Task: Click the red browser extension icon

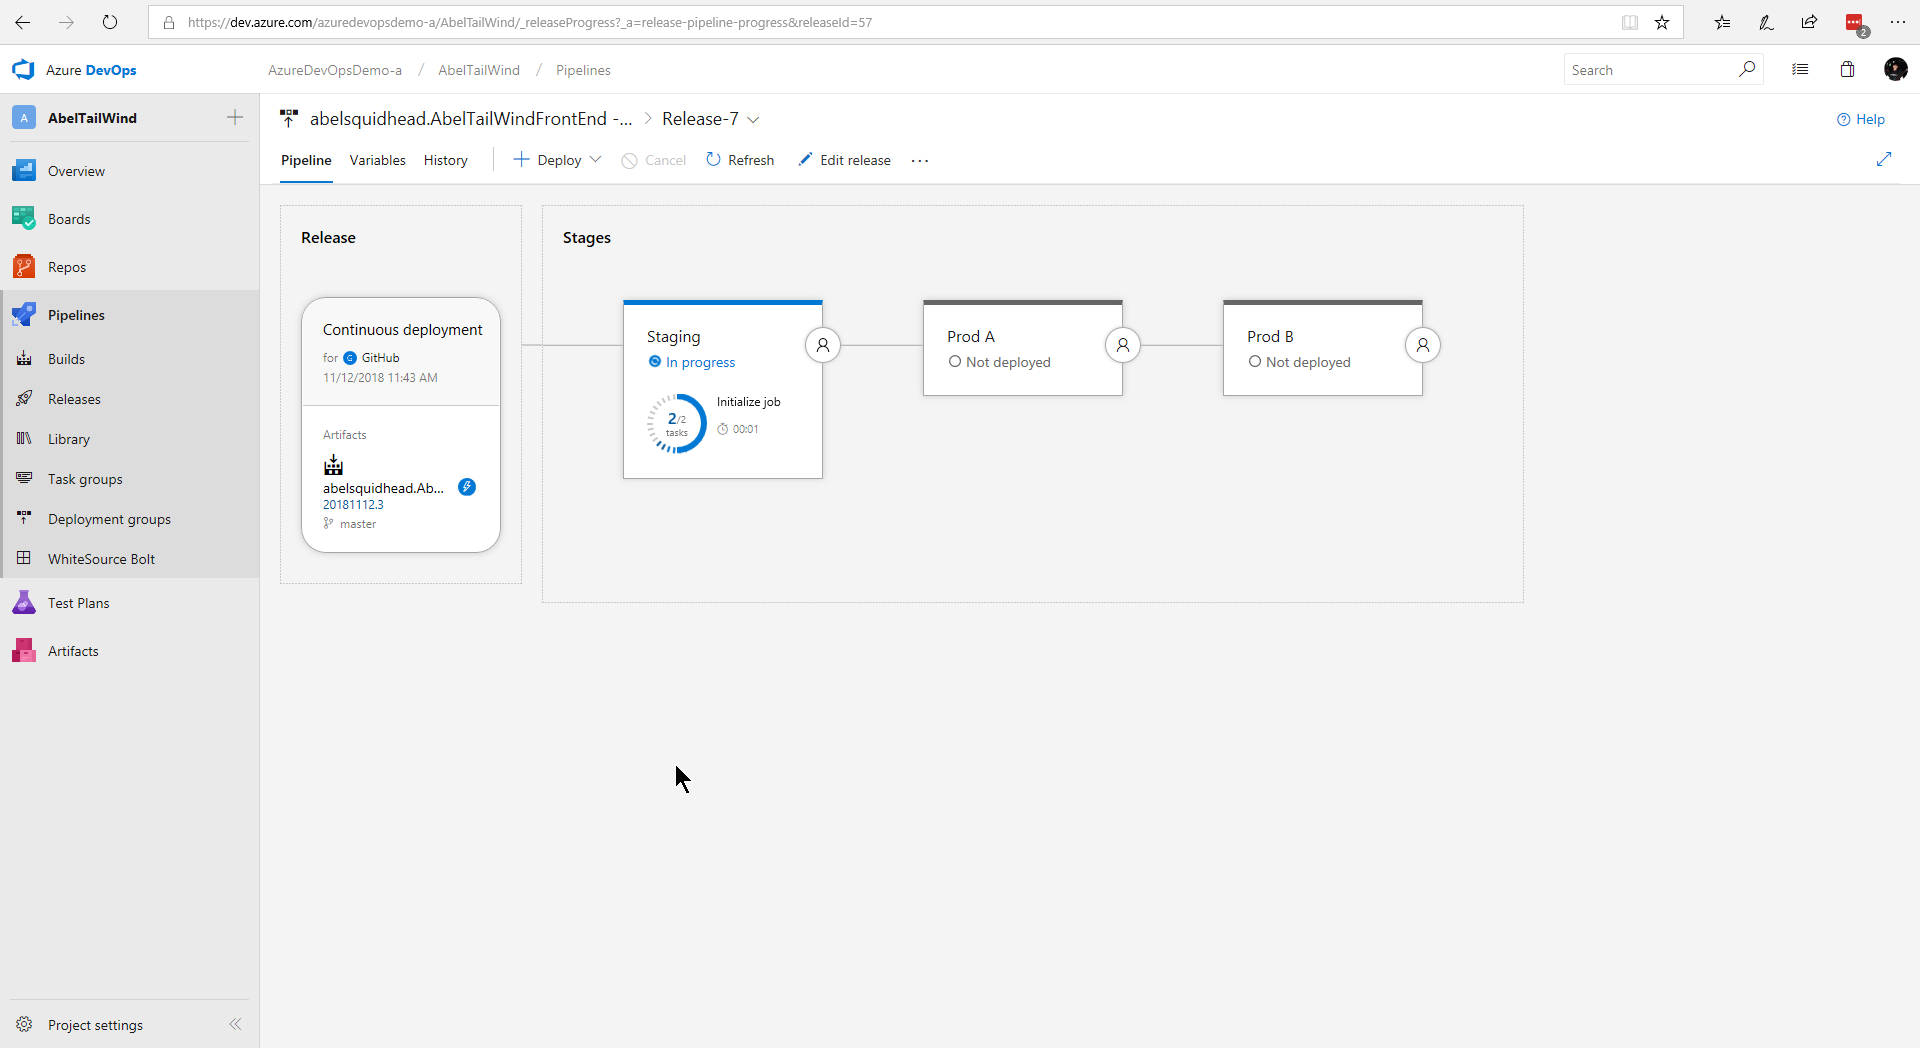Action: tap(1855, 24)
